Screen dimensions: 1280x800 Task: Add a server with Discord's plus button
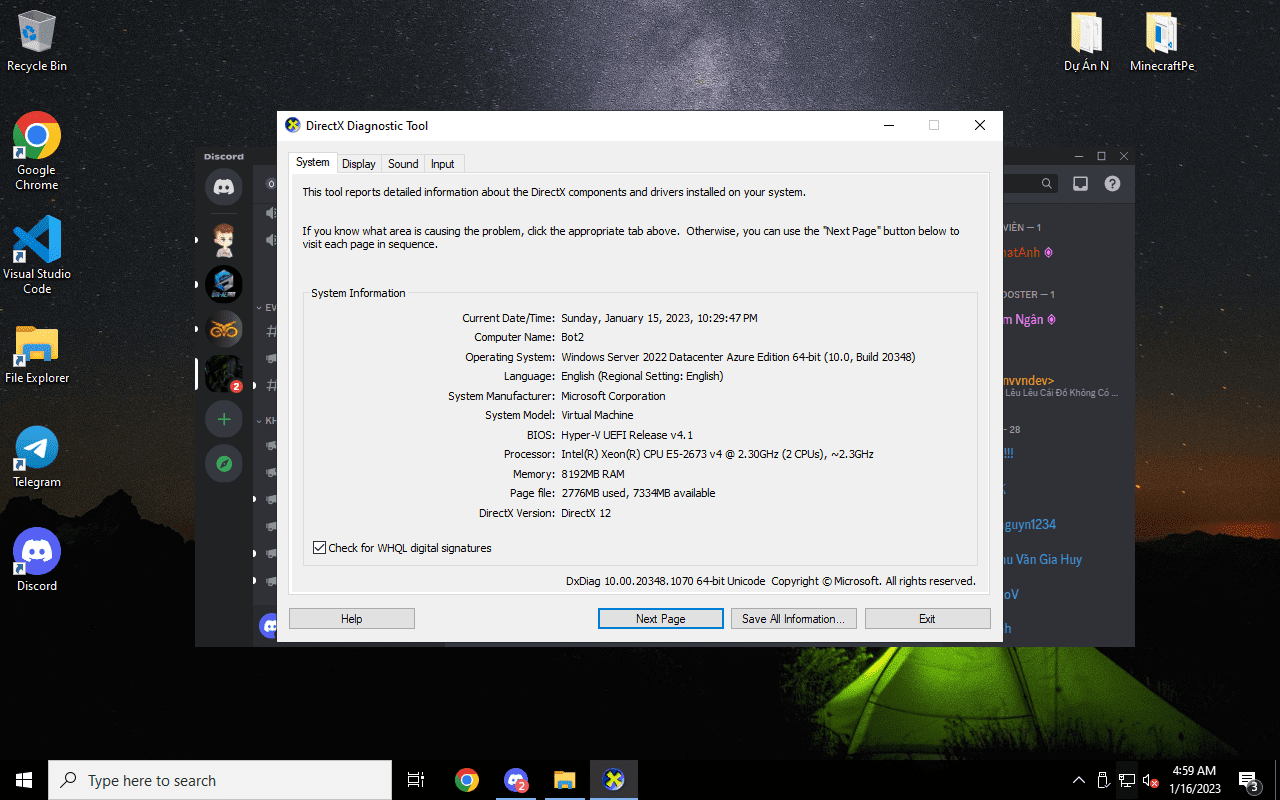tap(224, 419)
